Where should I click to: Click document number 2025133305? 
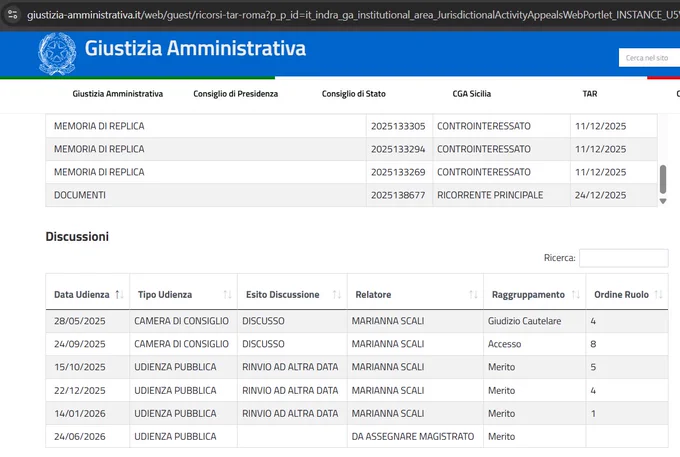click(x=398, y=126)
